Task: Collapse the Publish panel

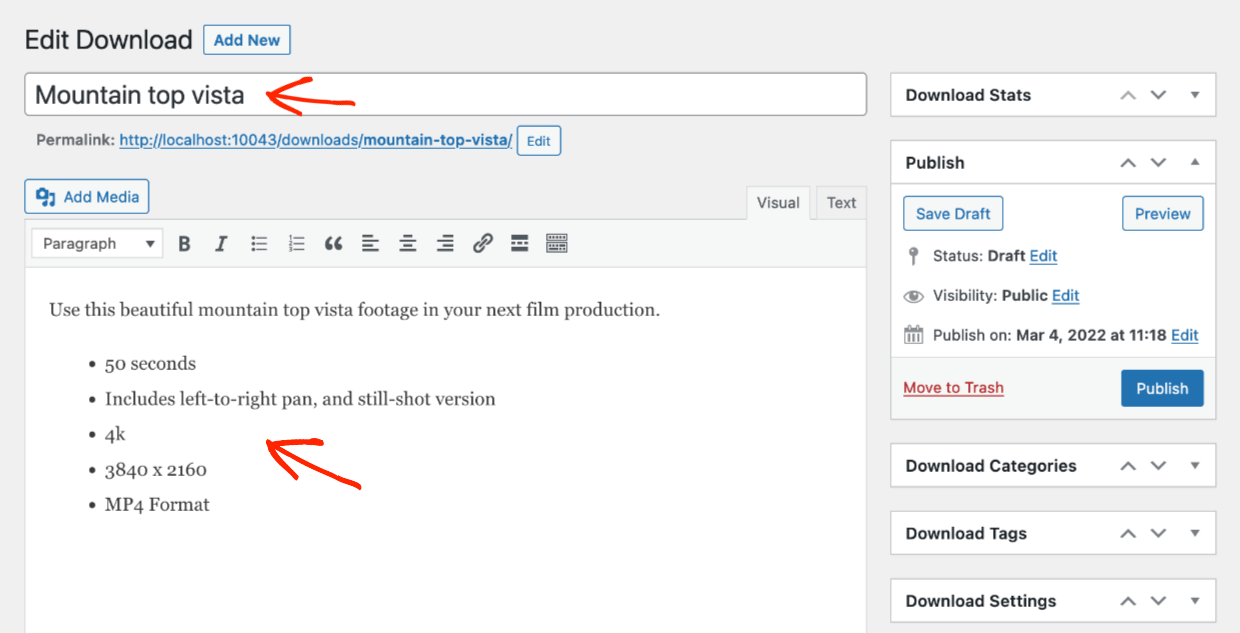Action: click(1194, 162)
